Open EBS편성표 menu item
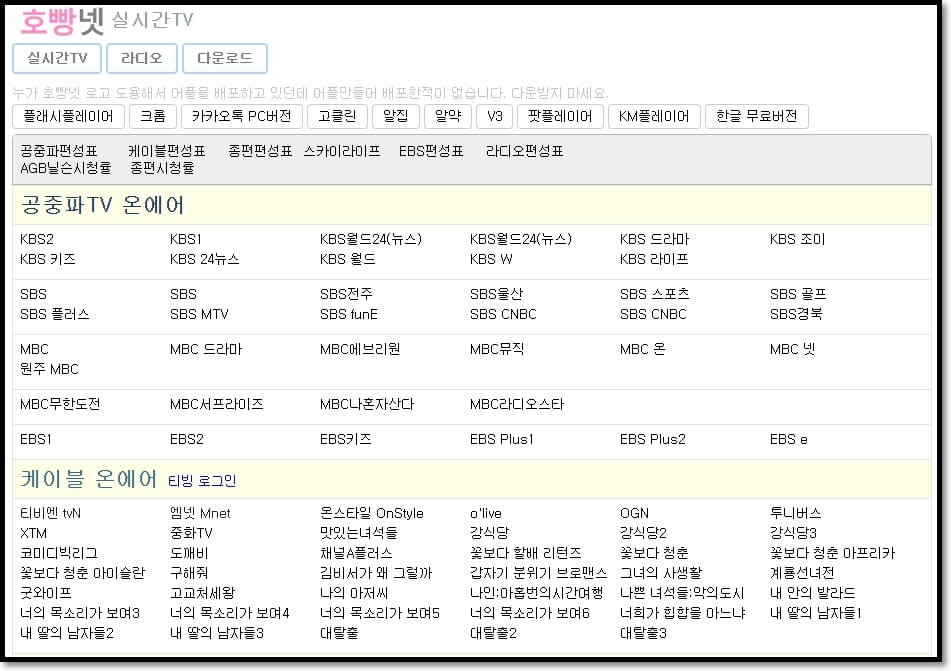This screenshot has width=951, height=671. click(x=431, y=151)
